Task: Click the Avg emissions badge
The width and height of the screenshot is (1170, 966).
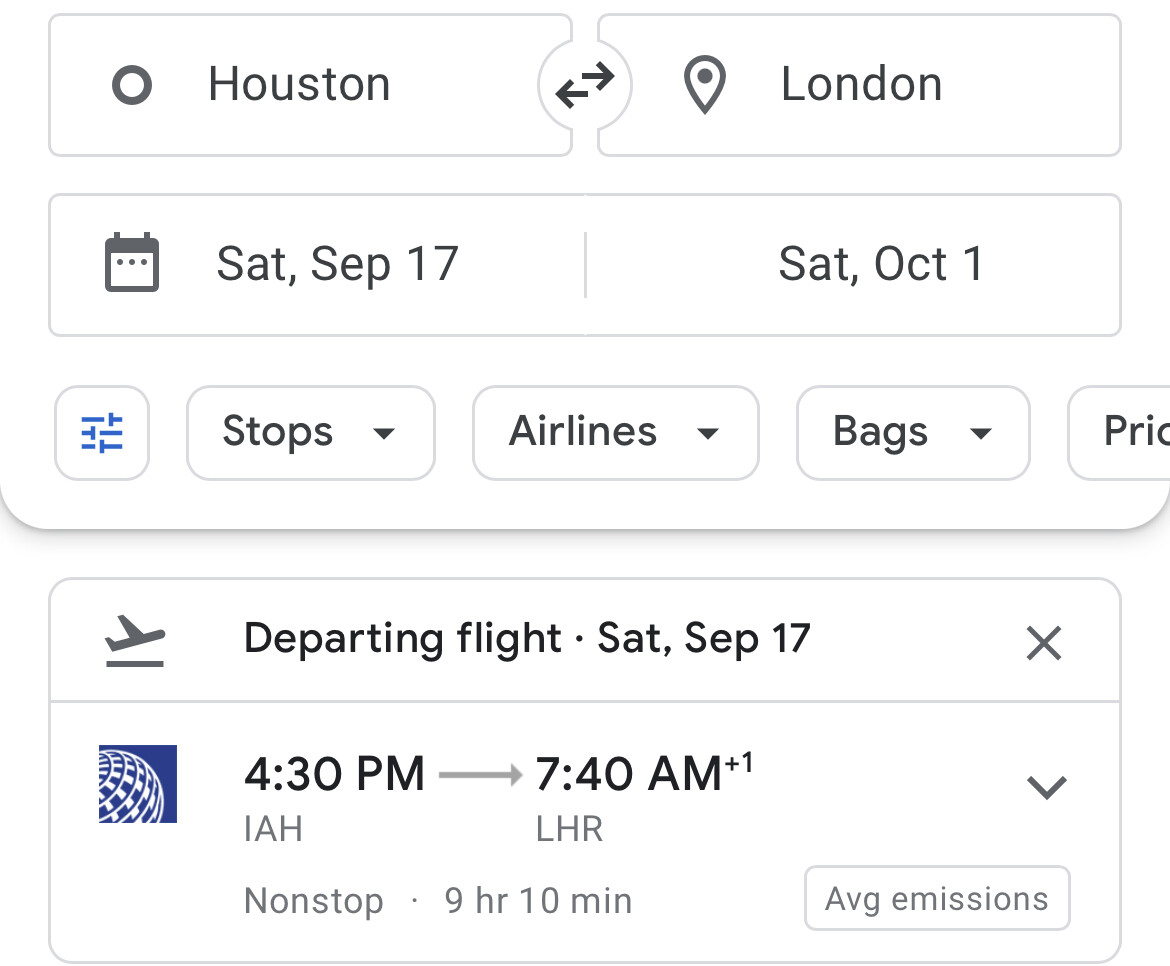Action: [936, 899]
